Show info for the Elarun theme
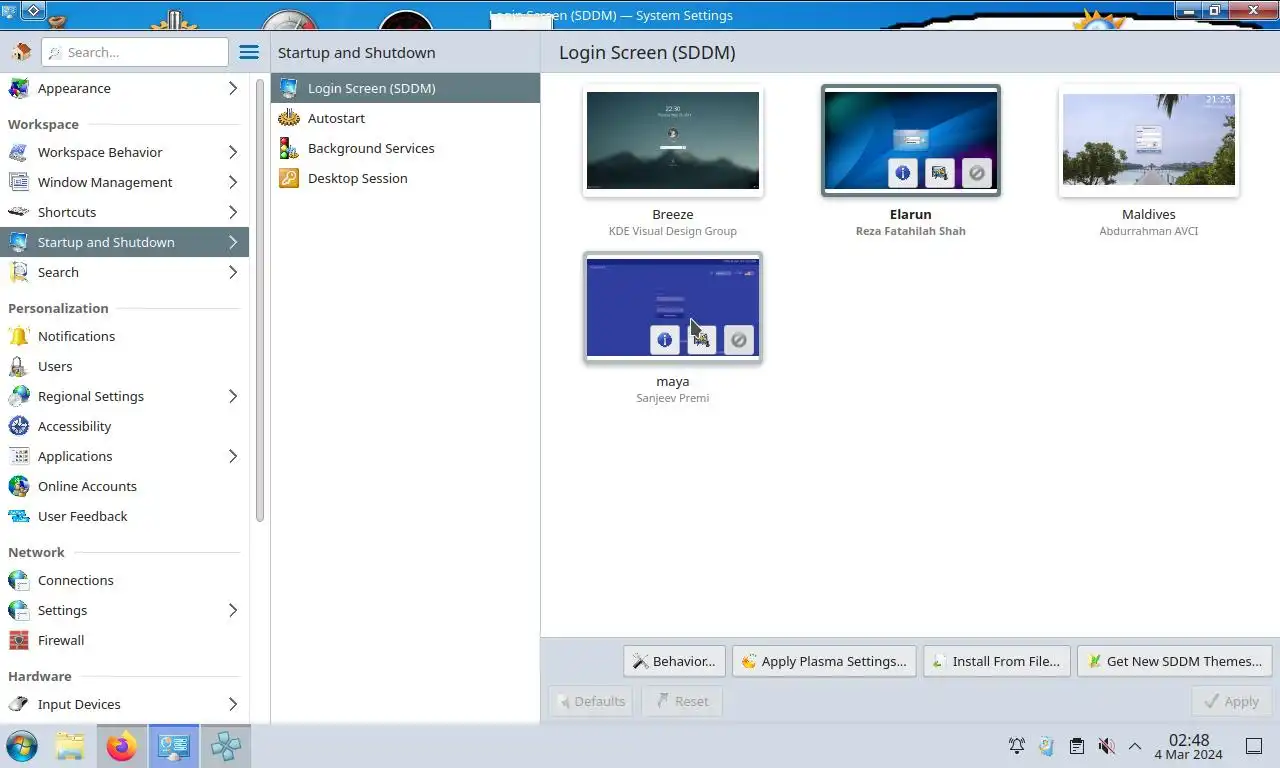Viewport: 1280px width, 768px height. point(903,173)
